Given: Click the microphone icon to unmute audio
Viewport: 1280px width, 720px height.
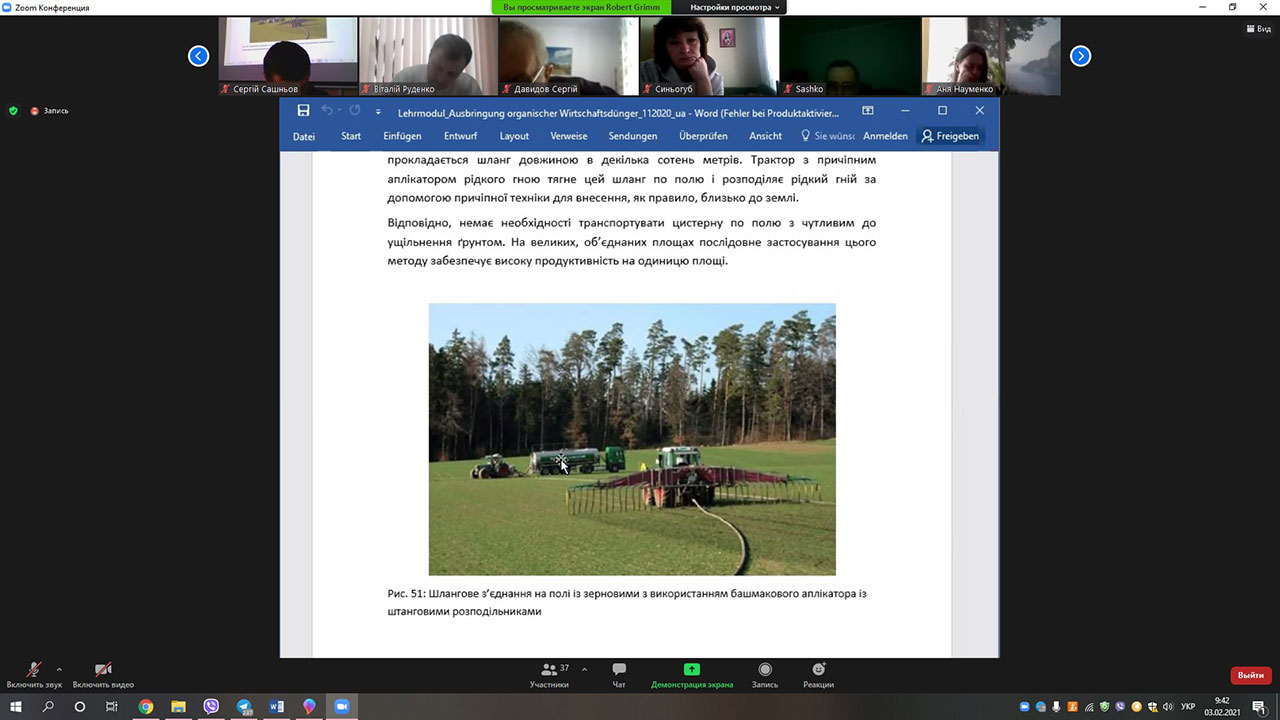Looking at the screenshot, I should (x=34, y=671).
